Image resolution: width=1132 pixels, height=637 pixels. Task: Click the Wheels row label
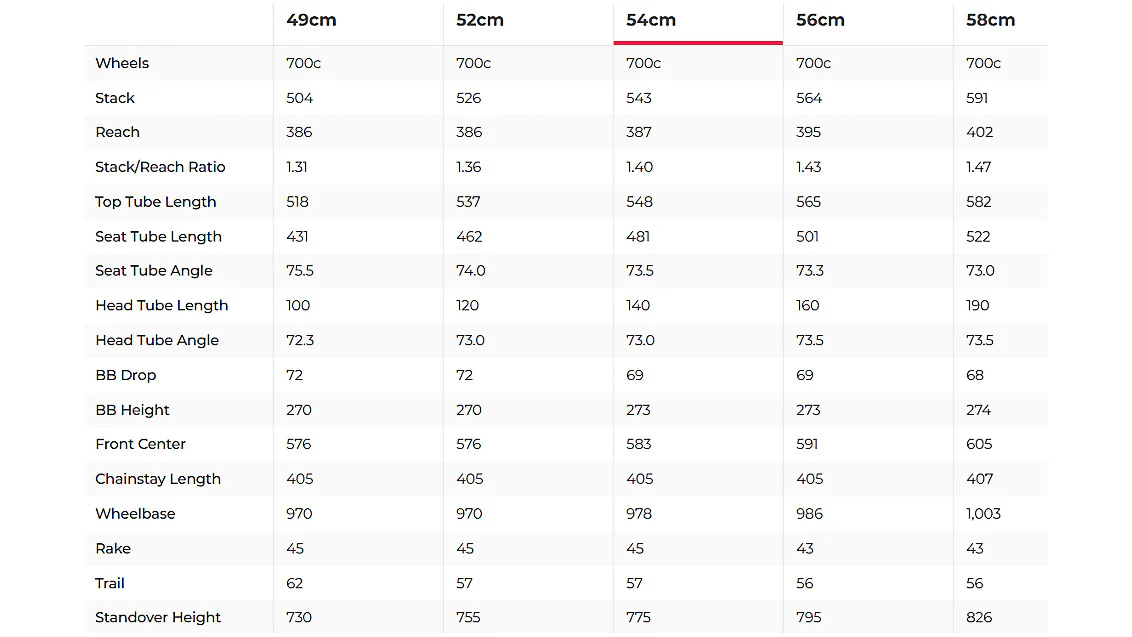pyautogui.click(x=122, y=63)
